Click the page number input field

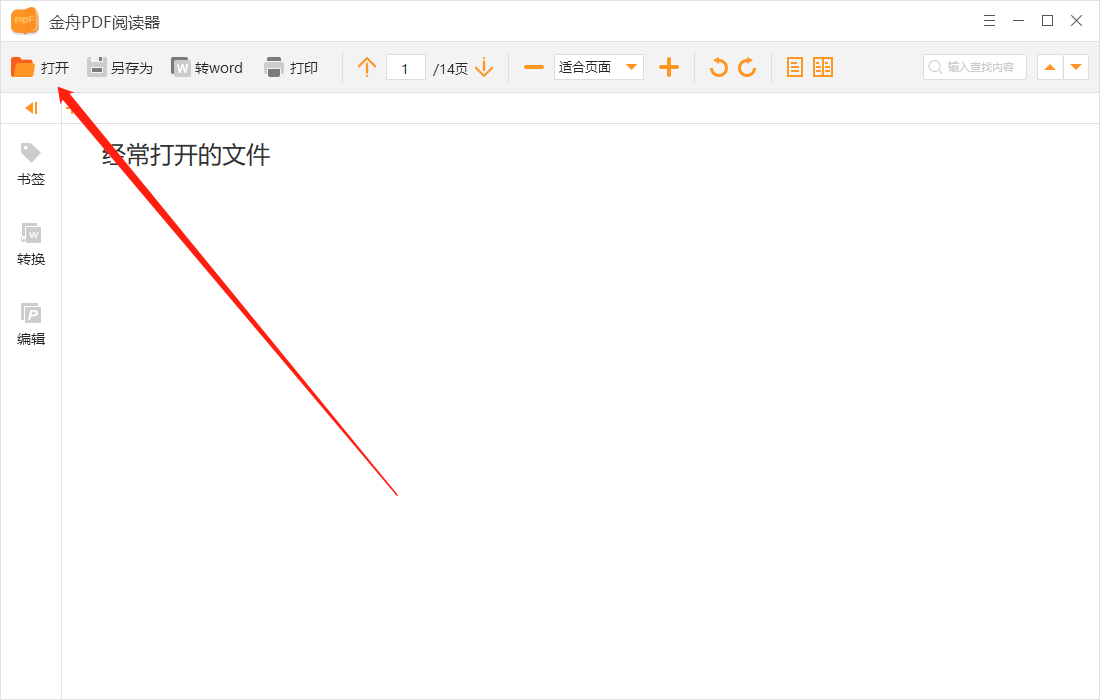pyautogui.click(x=405, y=67)
